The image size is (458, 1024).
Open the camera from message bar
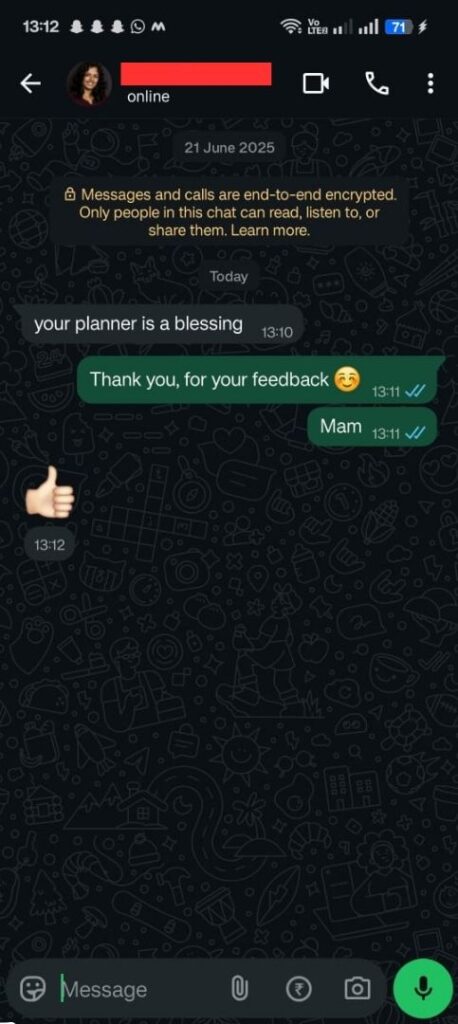pyautogui.click(x=357, y=989)
